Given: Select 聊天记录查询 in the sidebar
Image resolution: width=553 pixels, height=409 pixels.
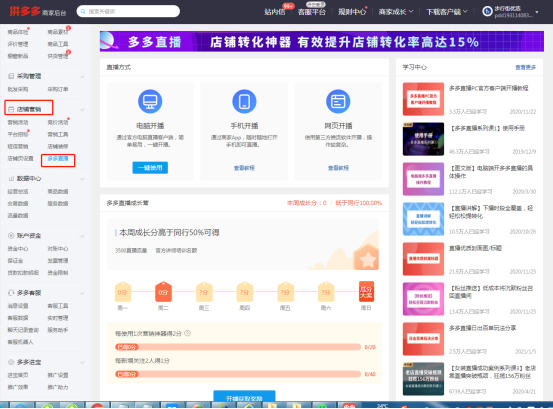Looking at the screenshot, I should [23, 330].
